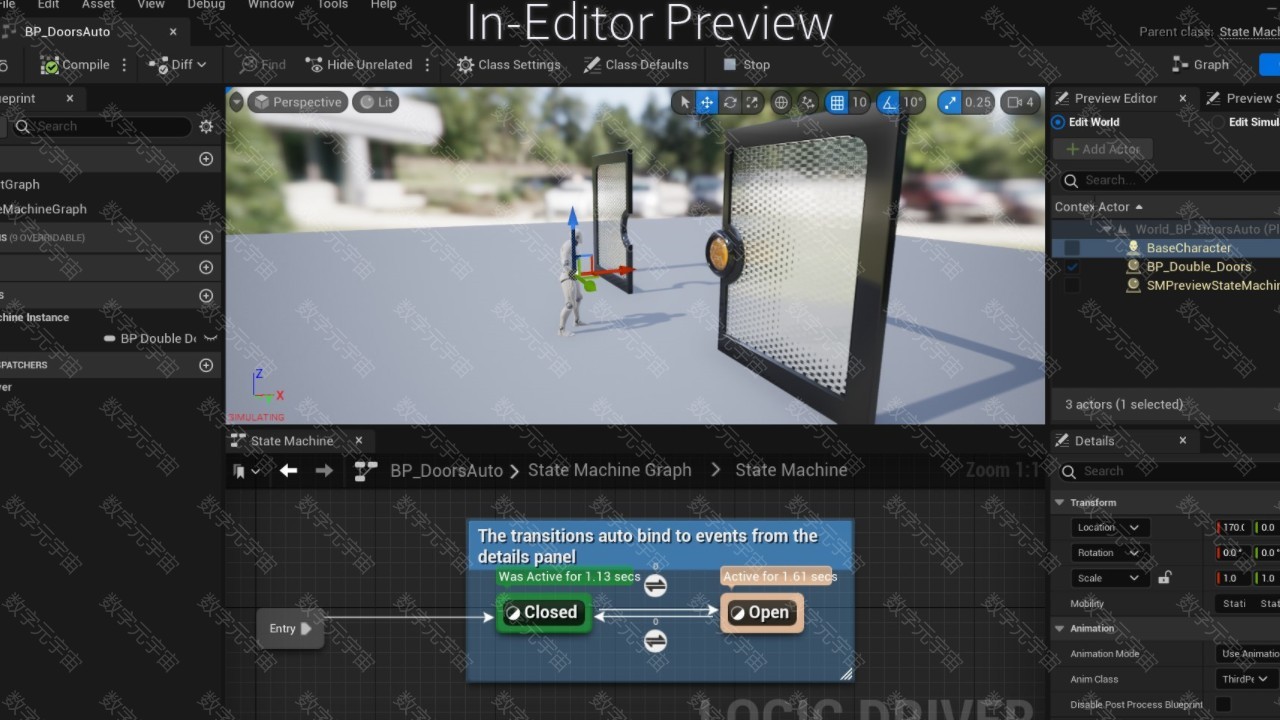Viewport: 1280px width, 720px height.
Task: Toggle eye icon next to BP Double Doors variable
Action: pyautogui.click(x=210, y=338)
